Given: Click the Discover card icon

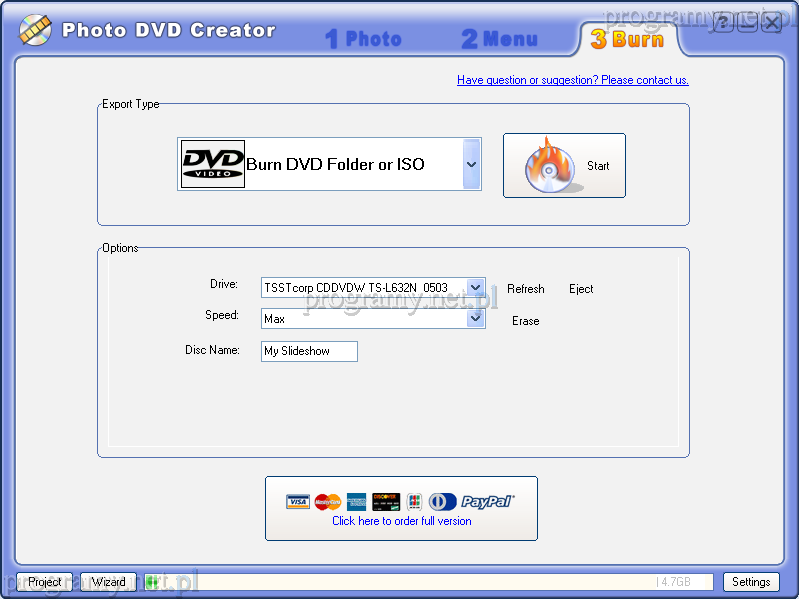Looking at the screenshot, I should 386,502.
